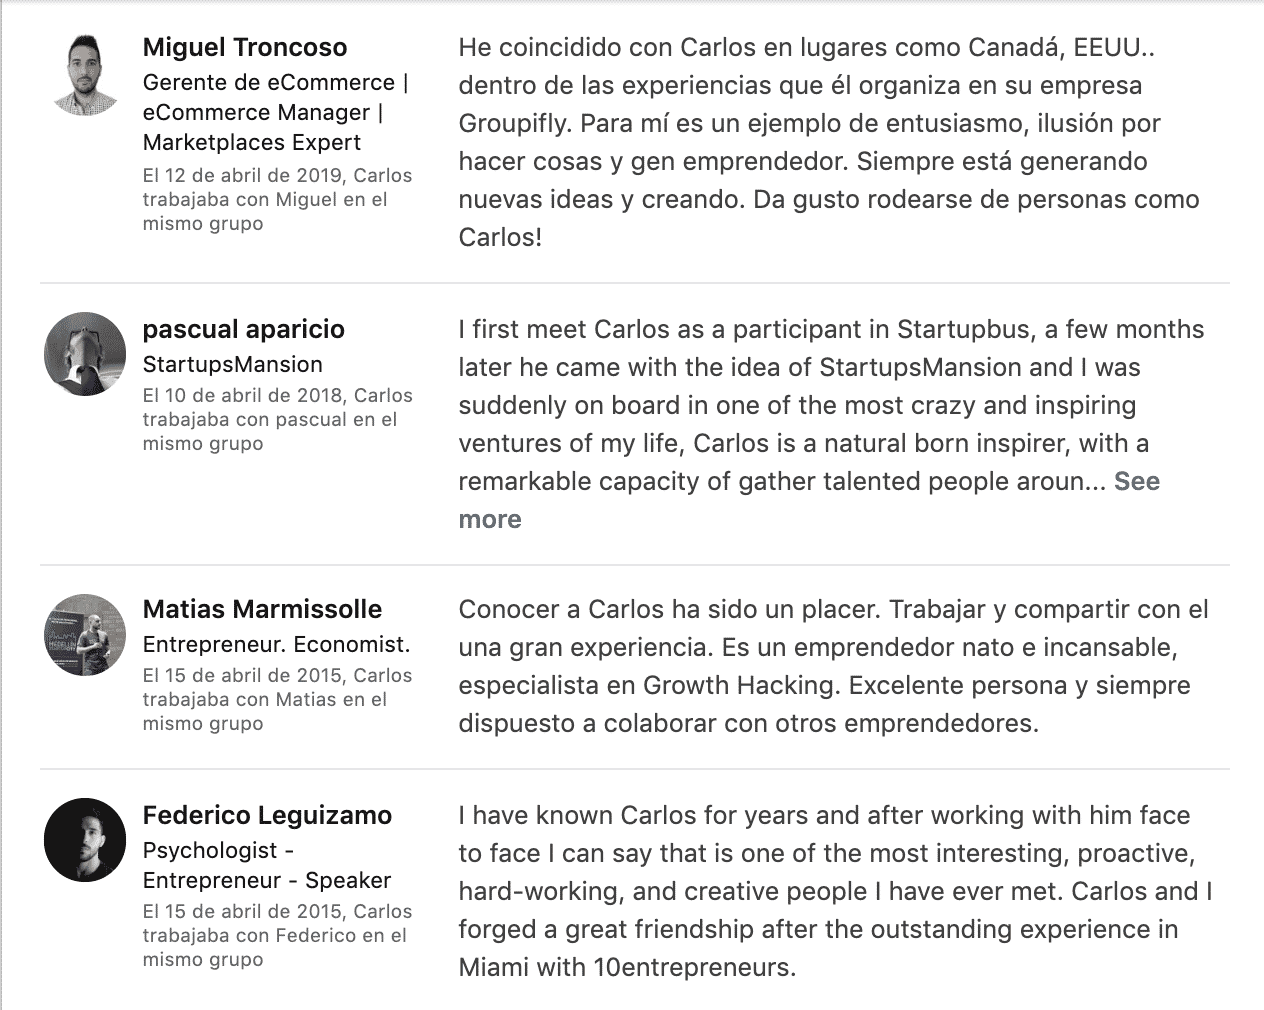The height and width of the screenshot is (1010, 1264).
Task: Click the Entrepreneur. Economist. headline
Action: tap(277, 644)
